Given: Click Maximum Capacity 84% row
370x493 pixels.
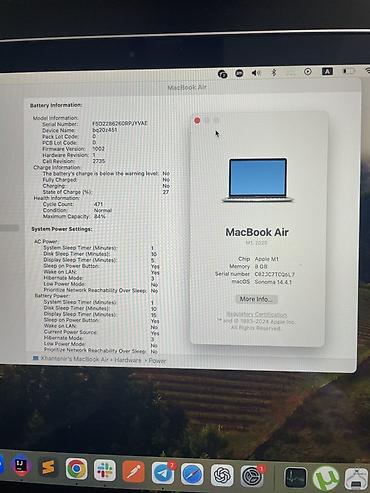Looking at the screenshot, I should pyautogui.click(x=74, y=216).
